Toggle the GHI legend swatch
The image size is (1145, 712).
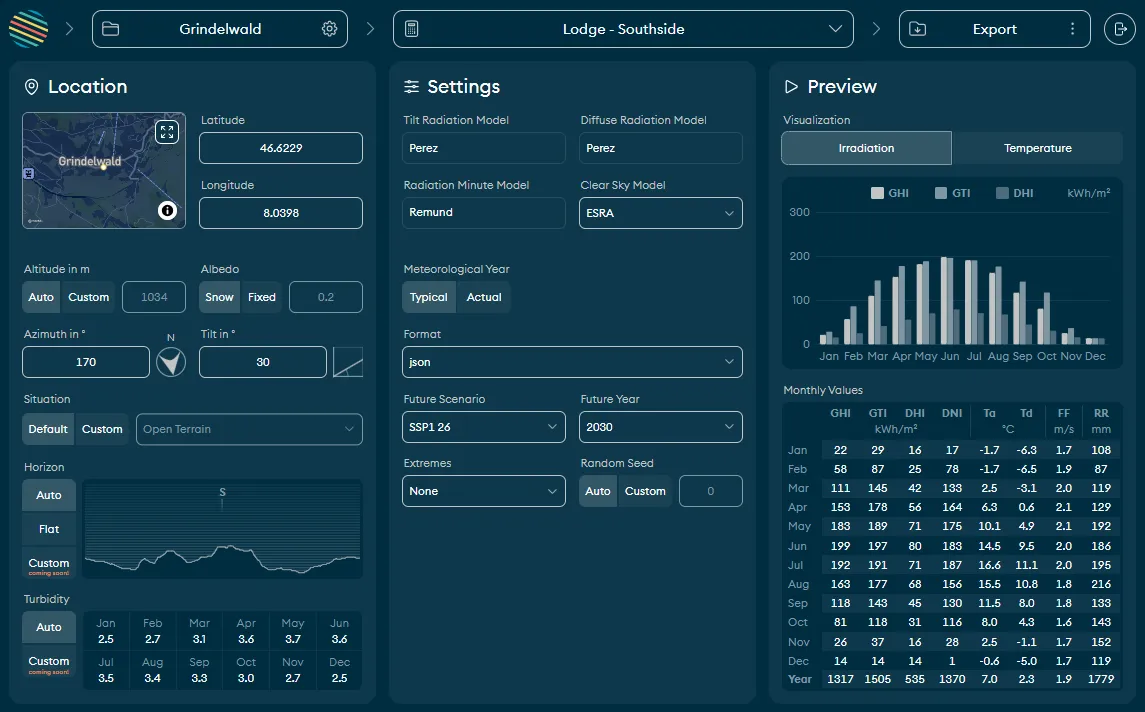pos(877,193)
